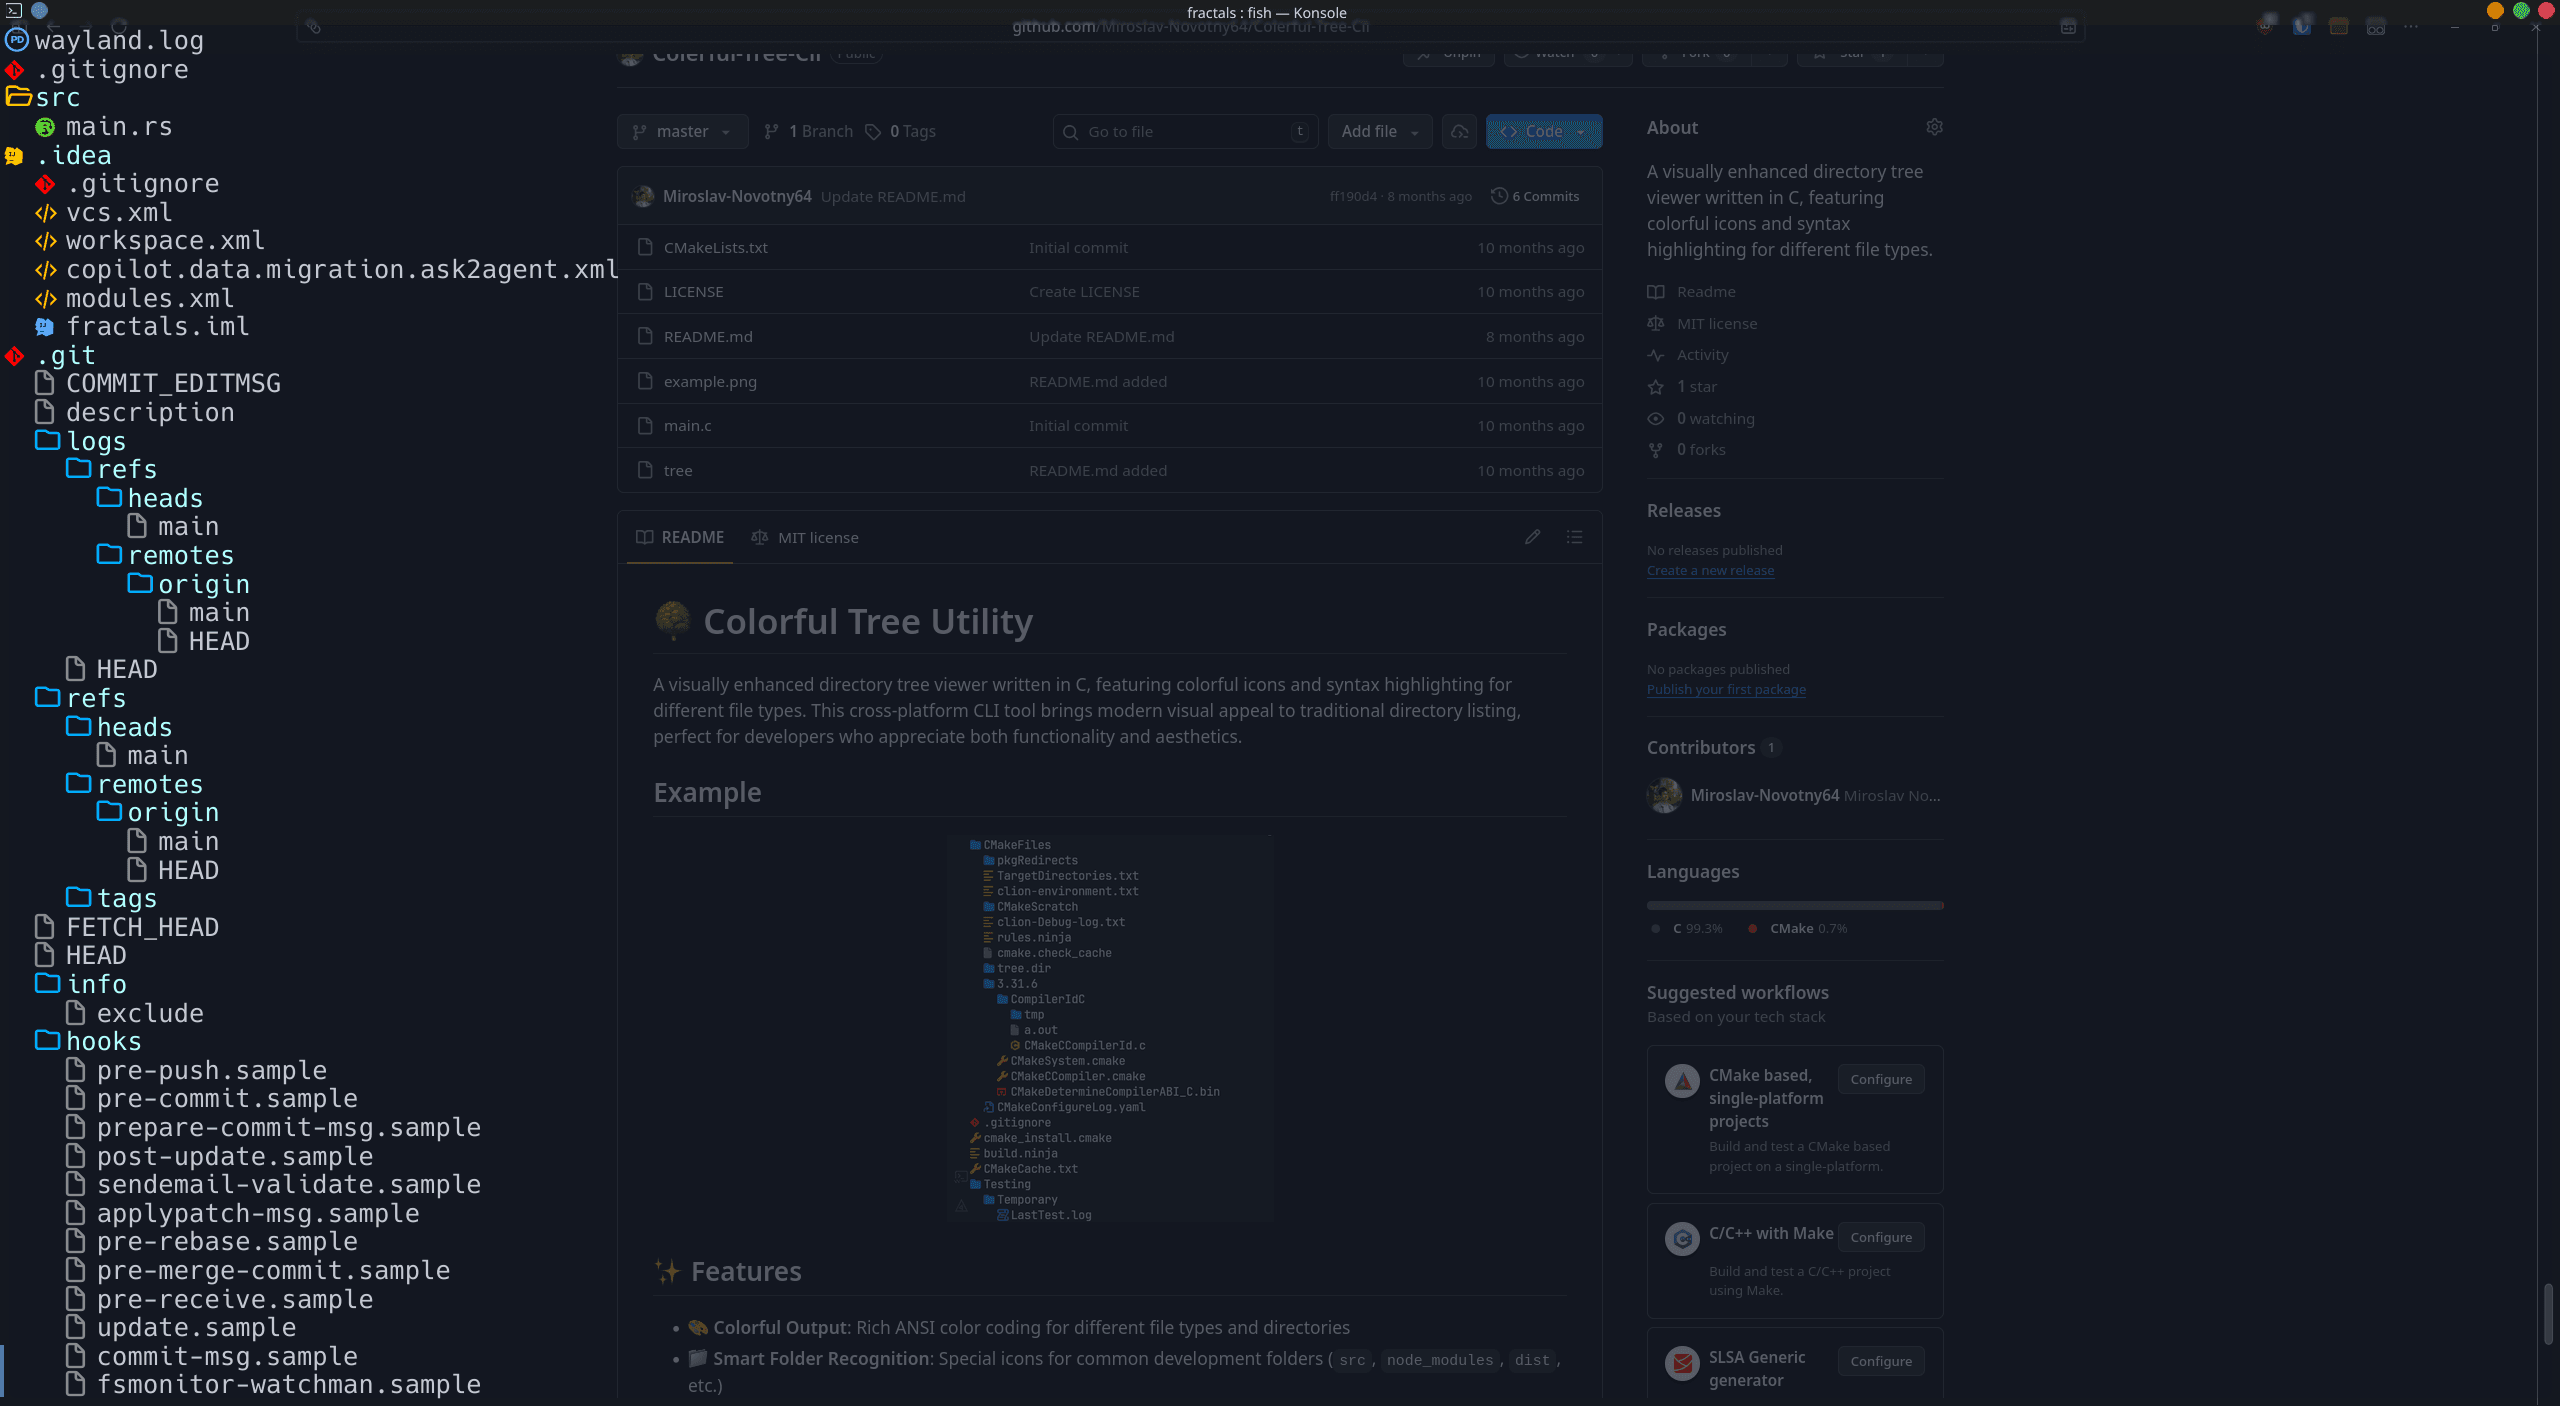Click the Create a new release link
Image resolution: width=2560 pixels, height=1406 pixels.
[1709, 570]
